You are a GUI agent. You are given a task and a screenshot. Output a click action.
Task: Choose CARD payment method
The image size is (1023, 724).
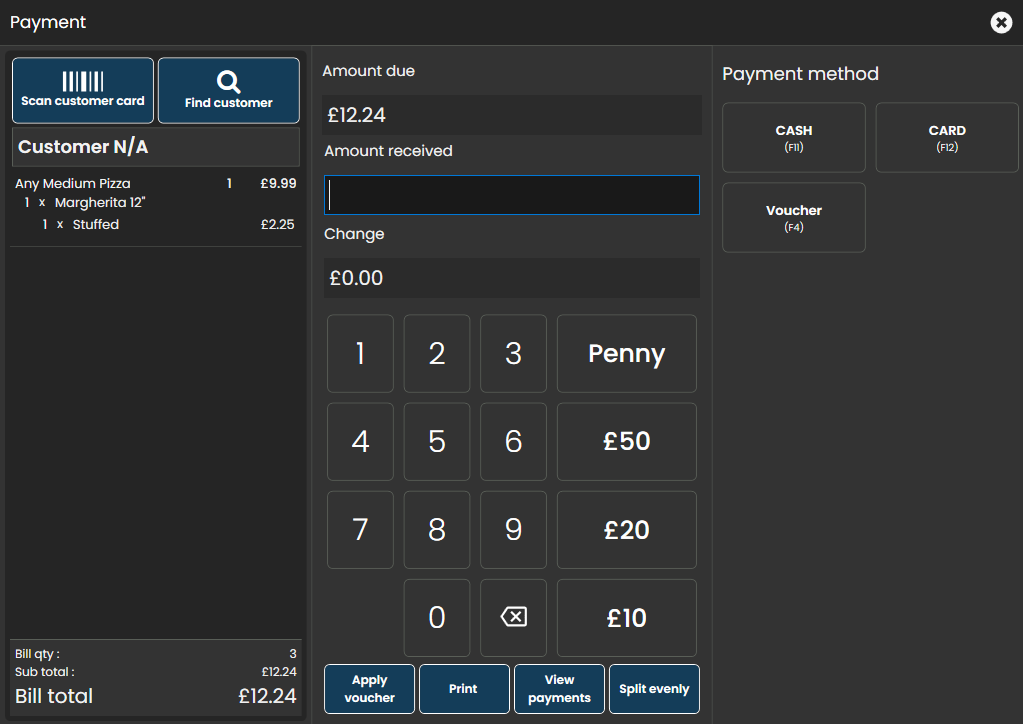(x=947, y=137)
